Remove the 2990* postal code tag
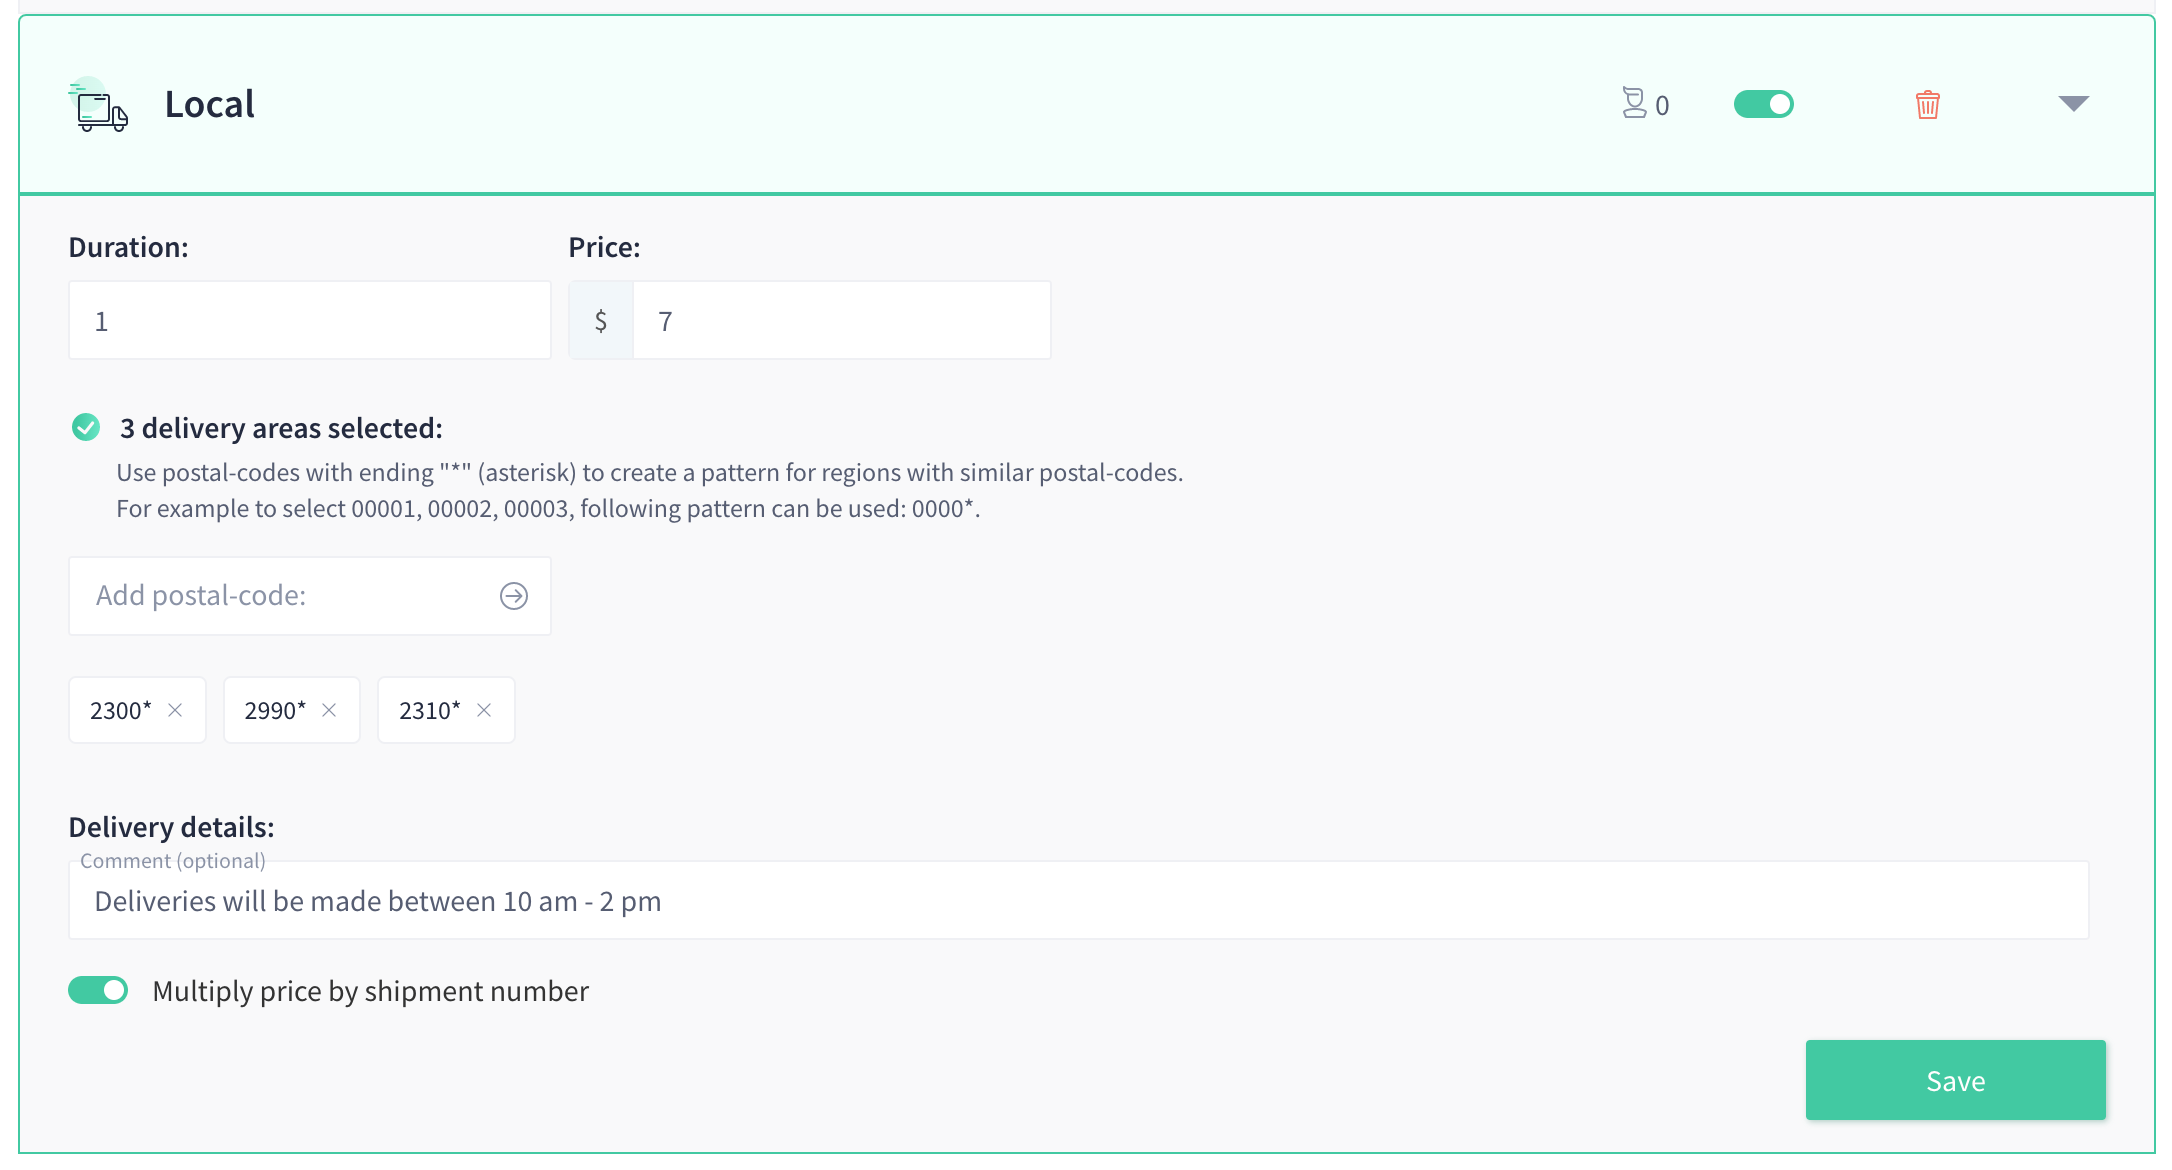Viewport: 2172px width, 1170px height. click(x=329, y=710)
